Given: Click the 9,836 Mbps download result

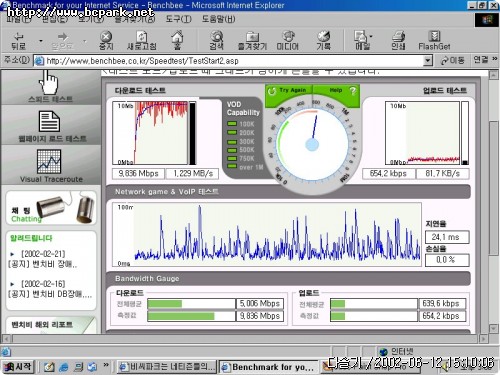Looking at the screenshot, I should (139, 173).
